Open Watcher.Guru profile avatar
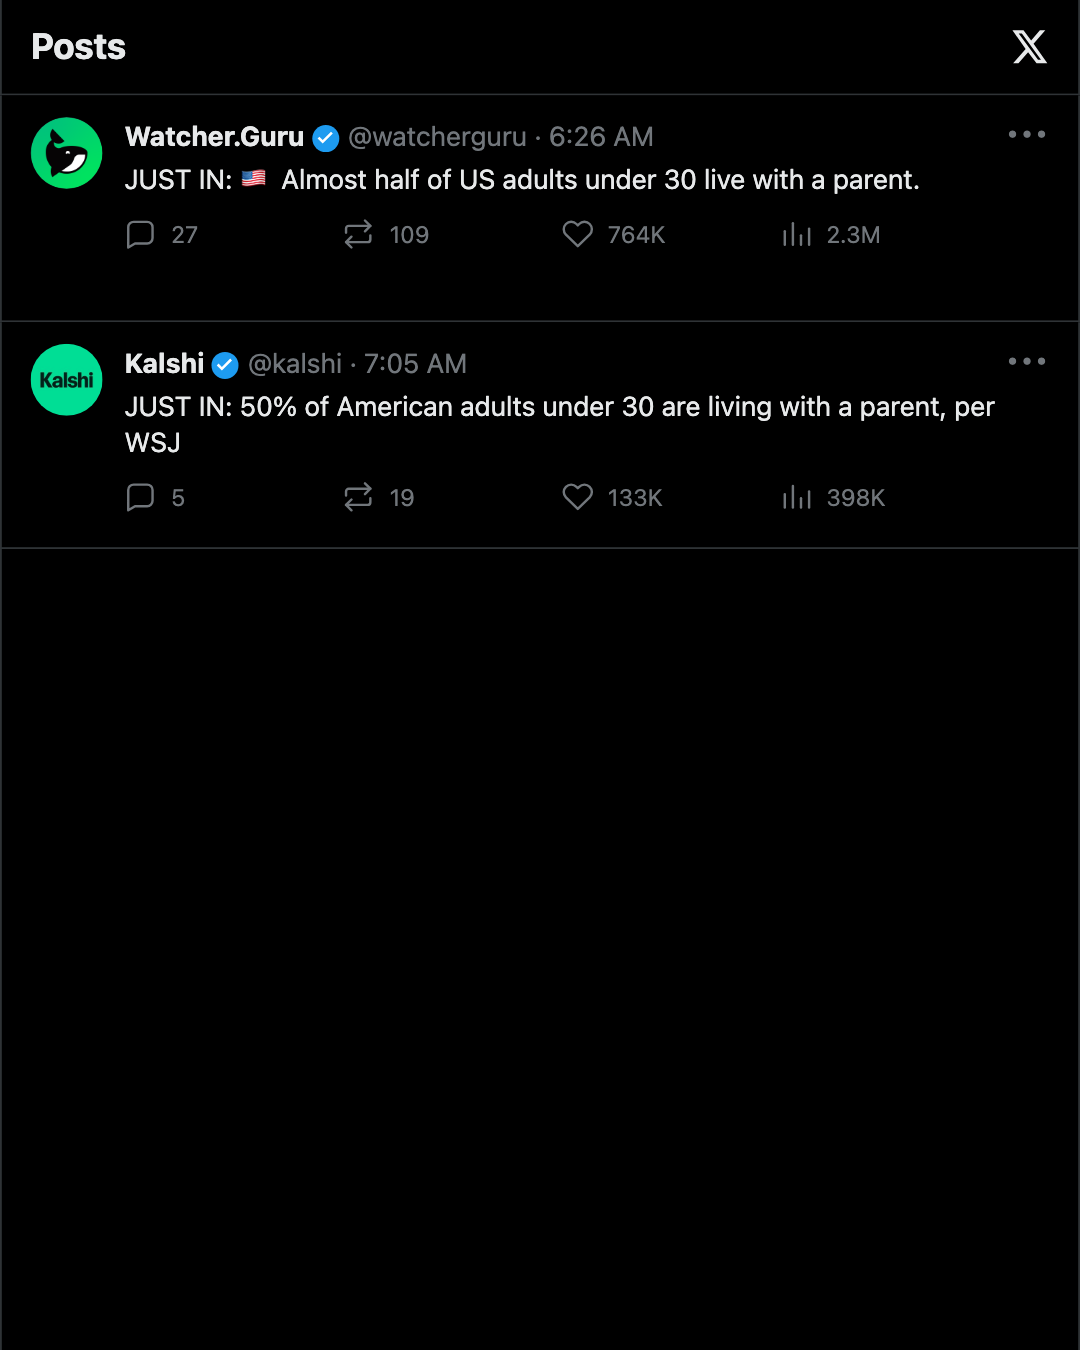Viewport: 1080px width, 1350px height. click(x=67, y=153)
